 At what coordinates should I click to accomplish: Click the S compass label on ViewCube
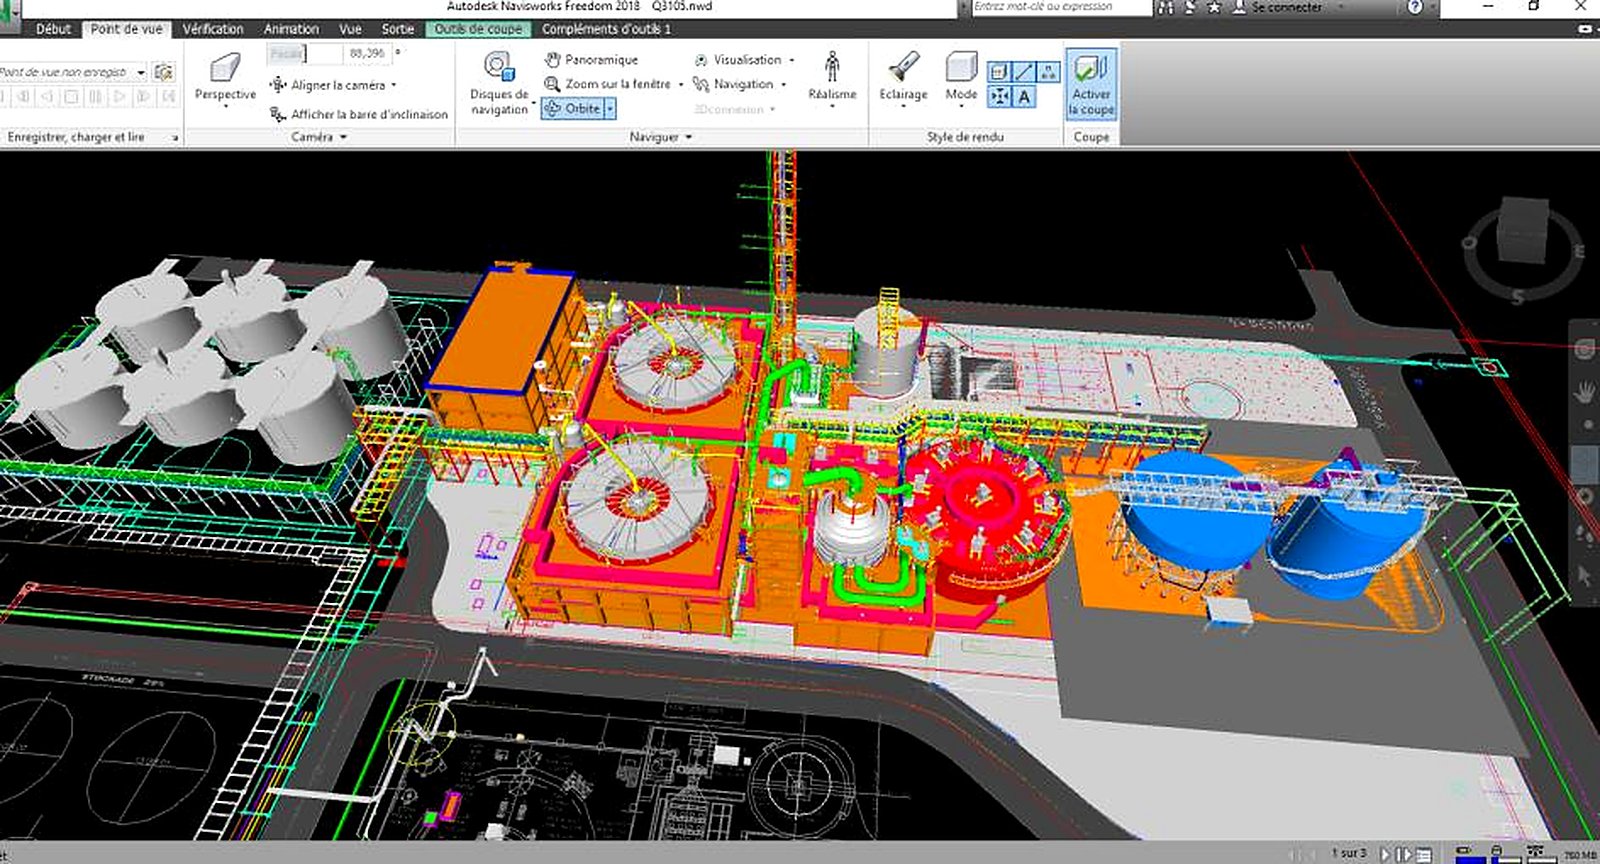[1517, 297]
